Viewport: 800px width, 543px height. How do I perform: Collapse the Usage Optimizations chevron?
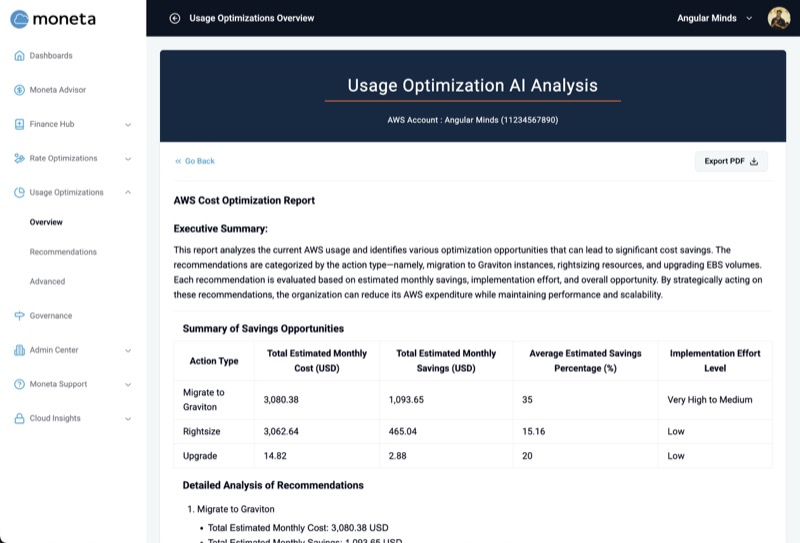(128, 192)
